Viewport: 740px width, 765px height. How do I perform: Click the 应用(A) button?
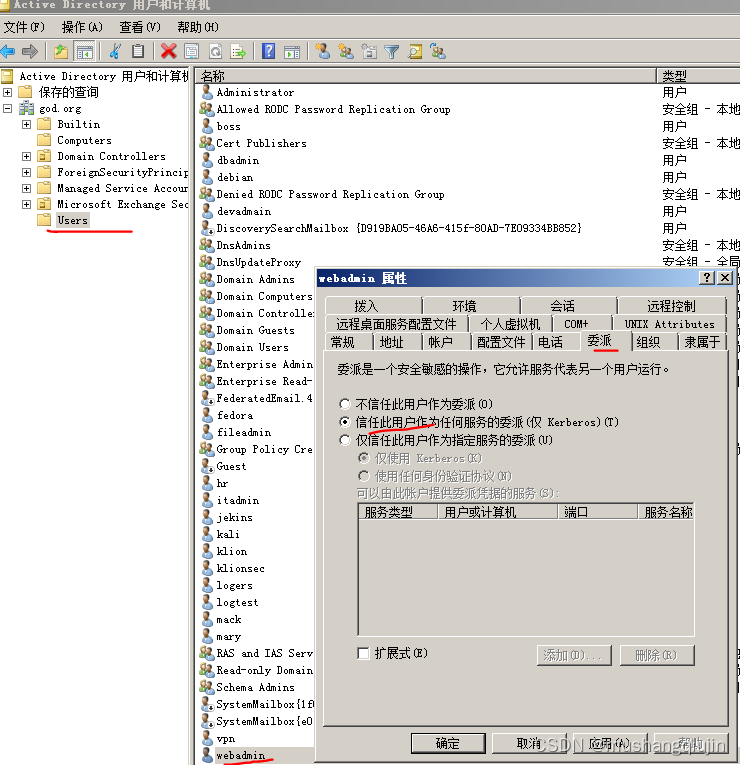610,743
